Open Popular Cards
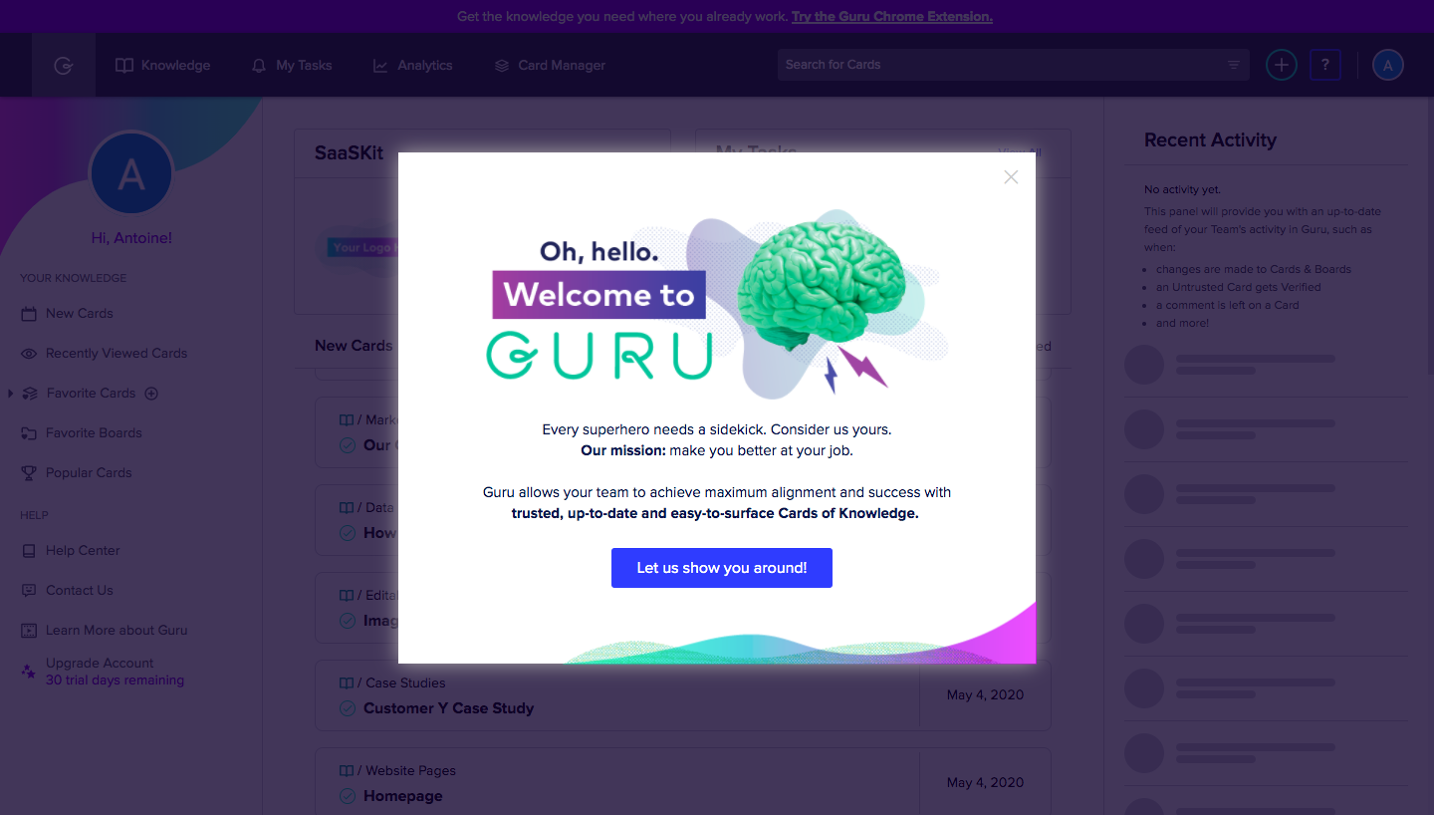Screen dimensions: 1434x815 (x=88, y=473)
